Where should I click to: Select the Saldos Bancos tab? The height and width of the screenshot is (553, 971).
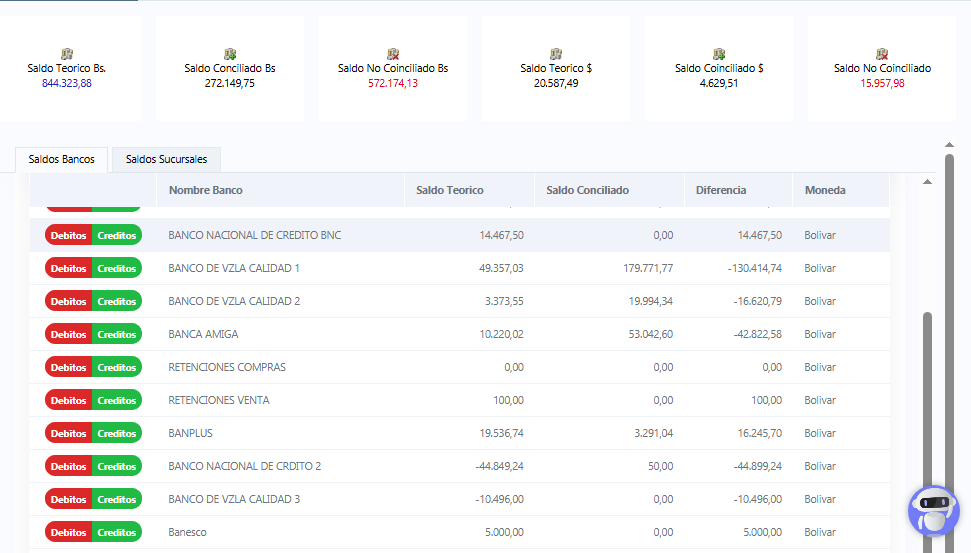[x=62, y=160]
